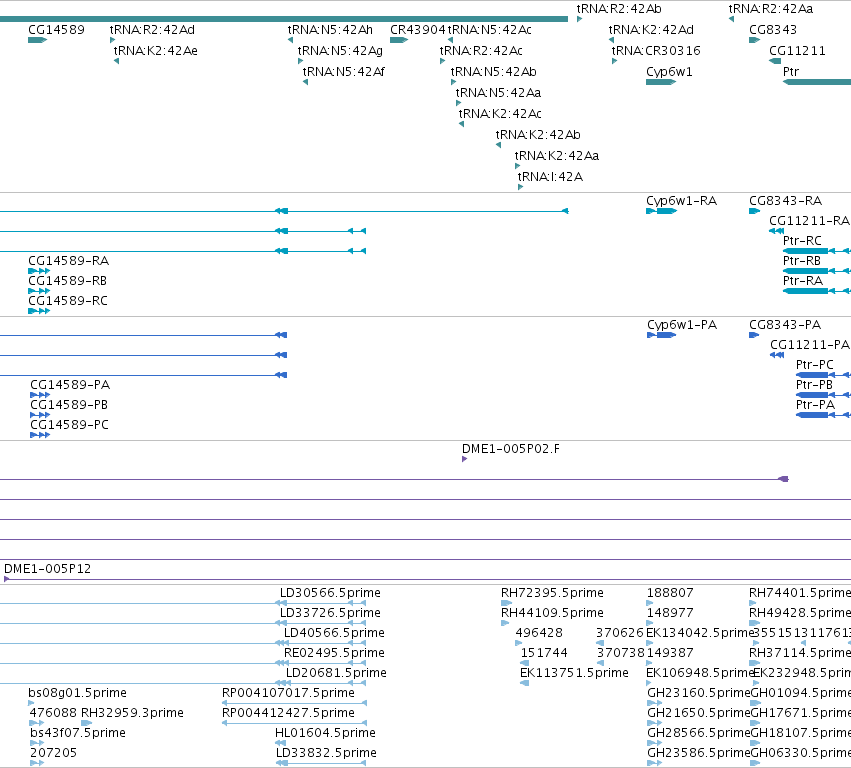Image resolution: width=851 pixels, height=768 pixels.
Task: Click the CG14589-PB protein label
Action: 69,405
